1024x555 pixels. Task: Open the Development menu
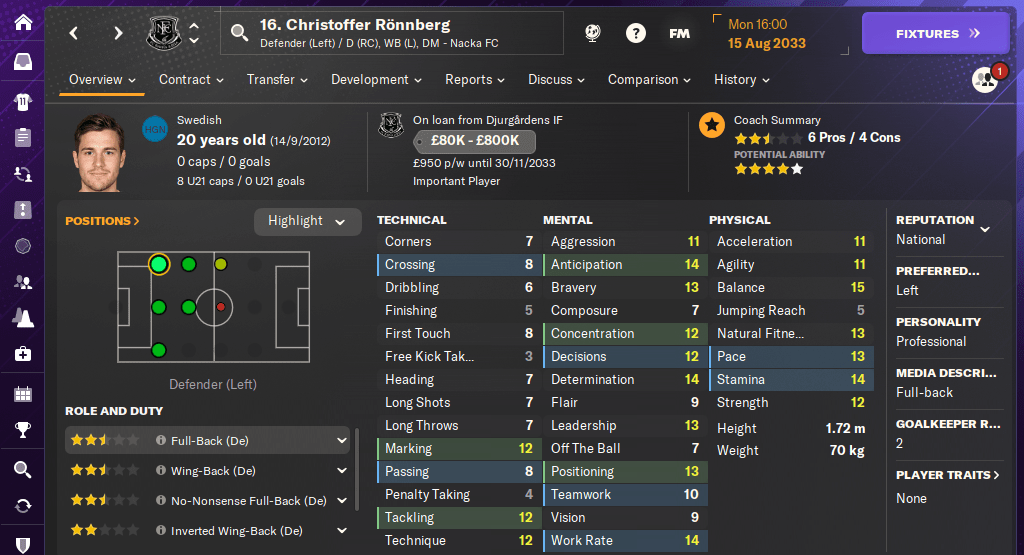(377, 80)
